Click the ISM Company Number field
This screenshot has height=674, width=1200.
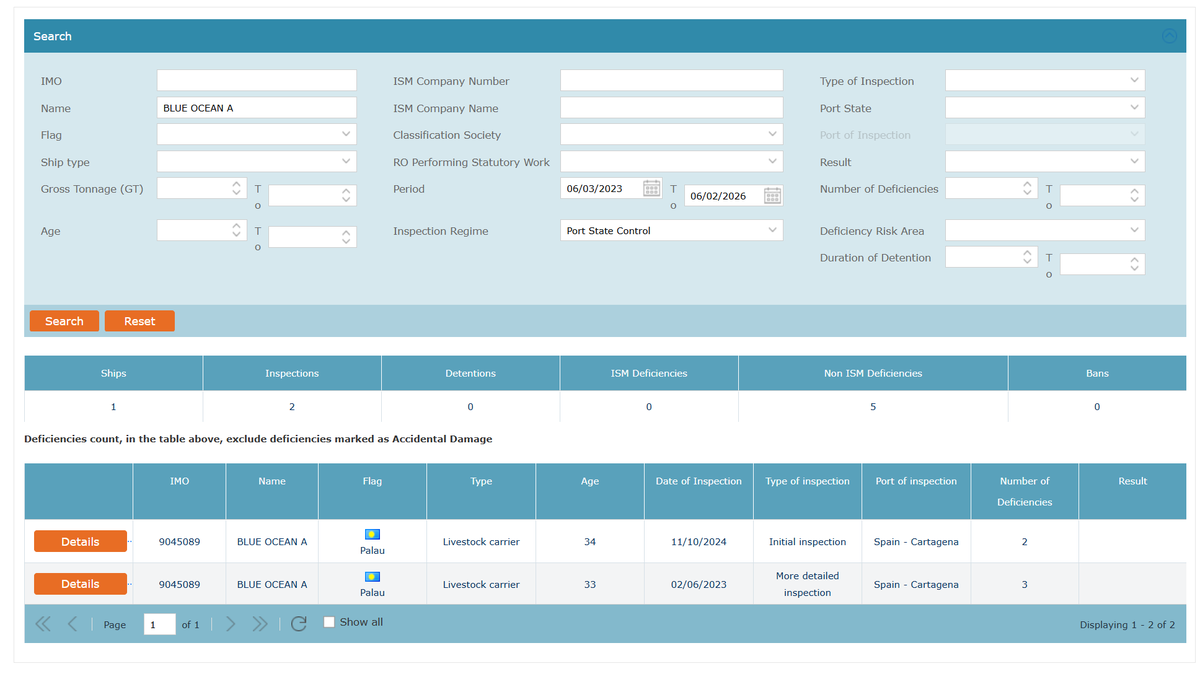671,80
